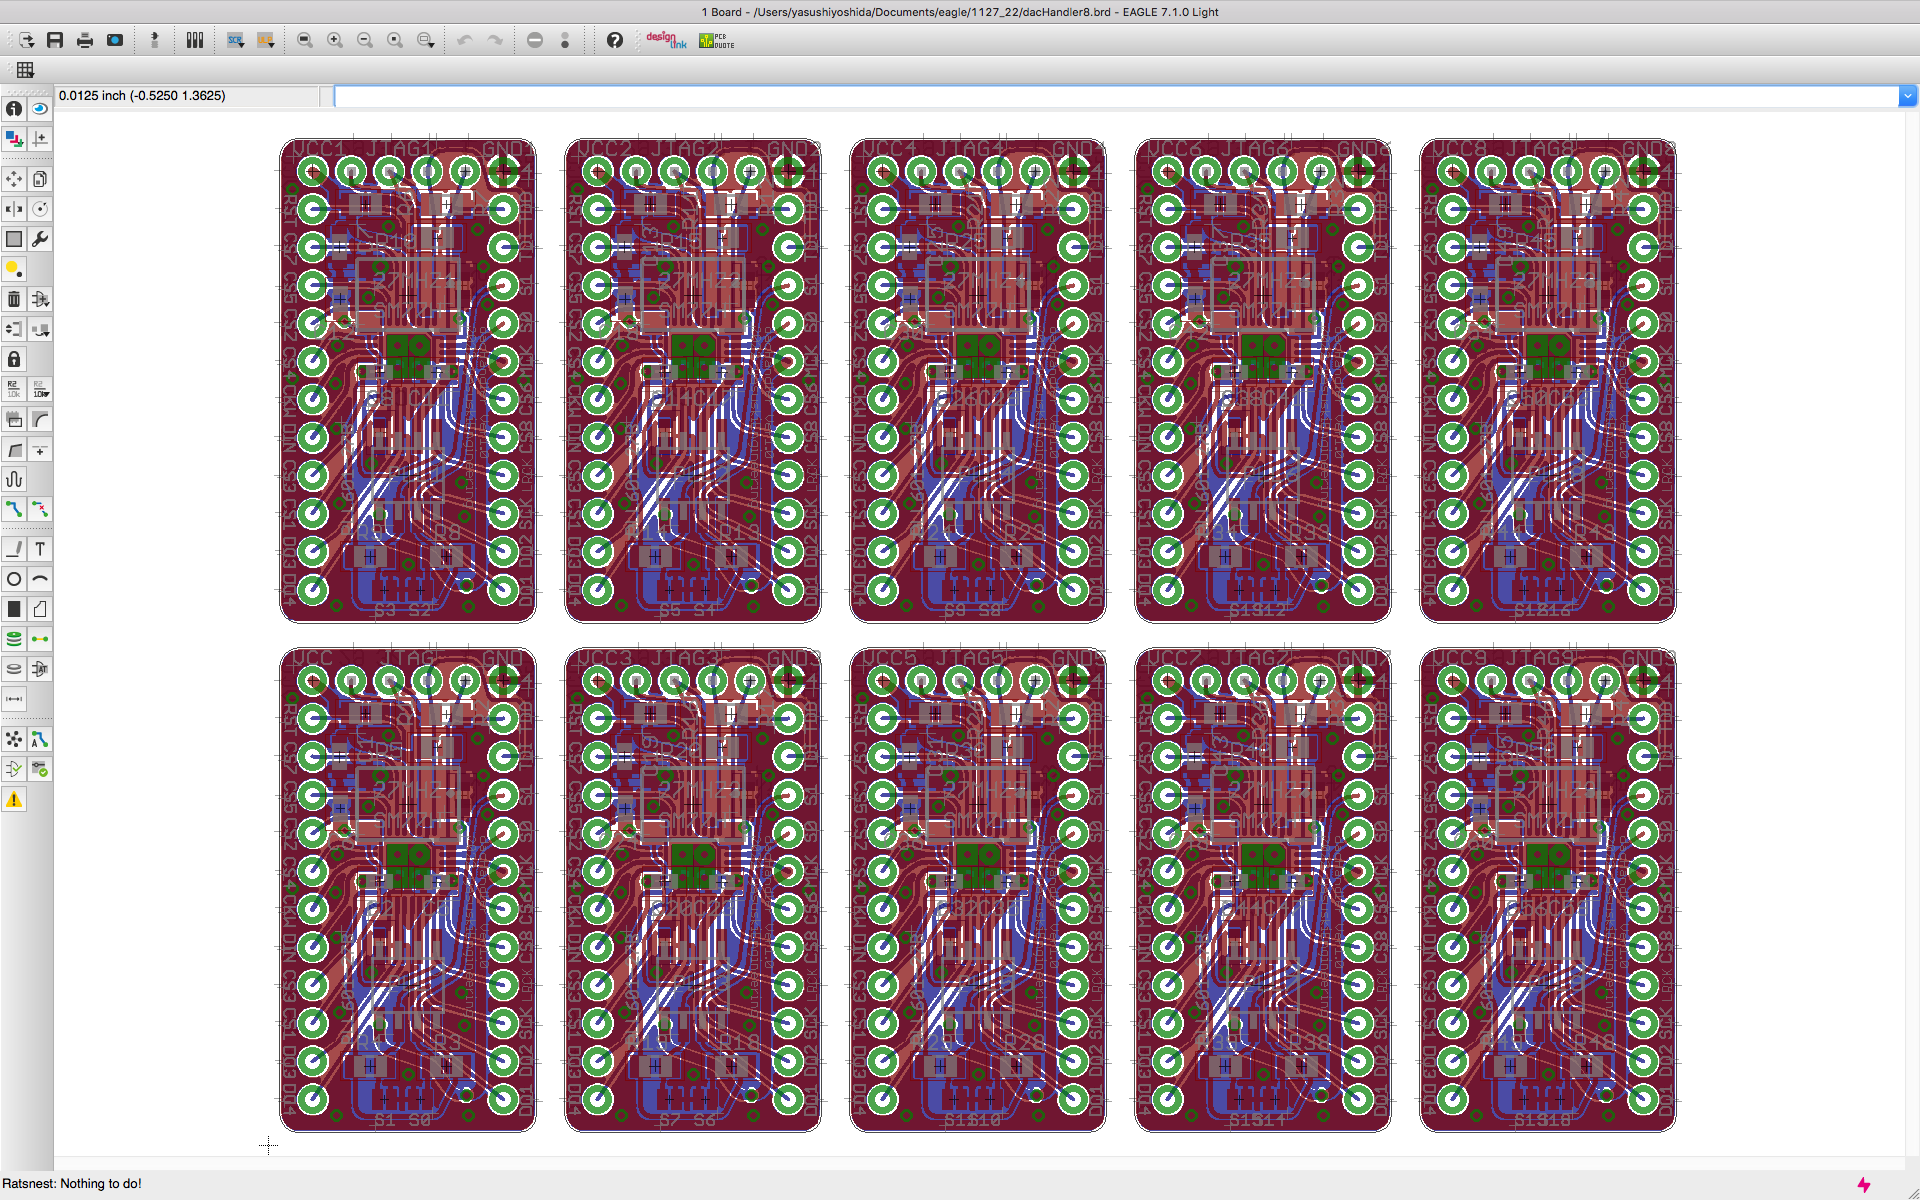1920x1200 pixels.
Task: Select the Attribute tool
Action: coord(40,669)
